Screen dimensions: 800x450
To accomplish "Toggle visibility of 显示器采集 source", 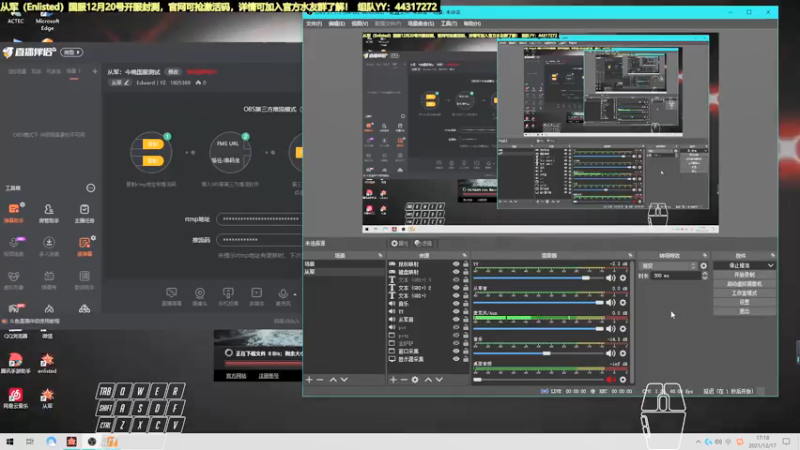I will coord(456,359).
